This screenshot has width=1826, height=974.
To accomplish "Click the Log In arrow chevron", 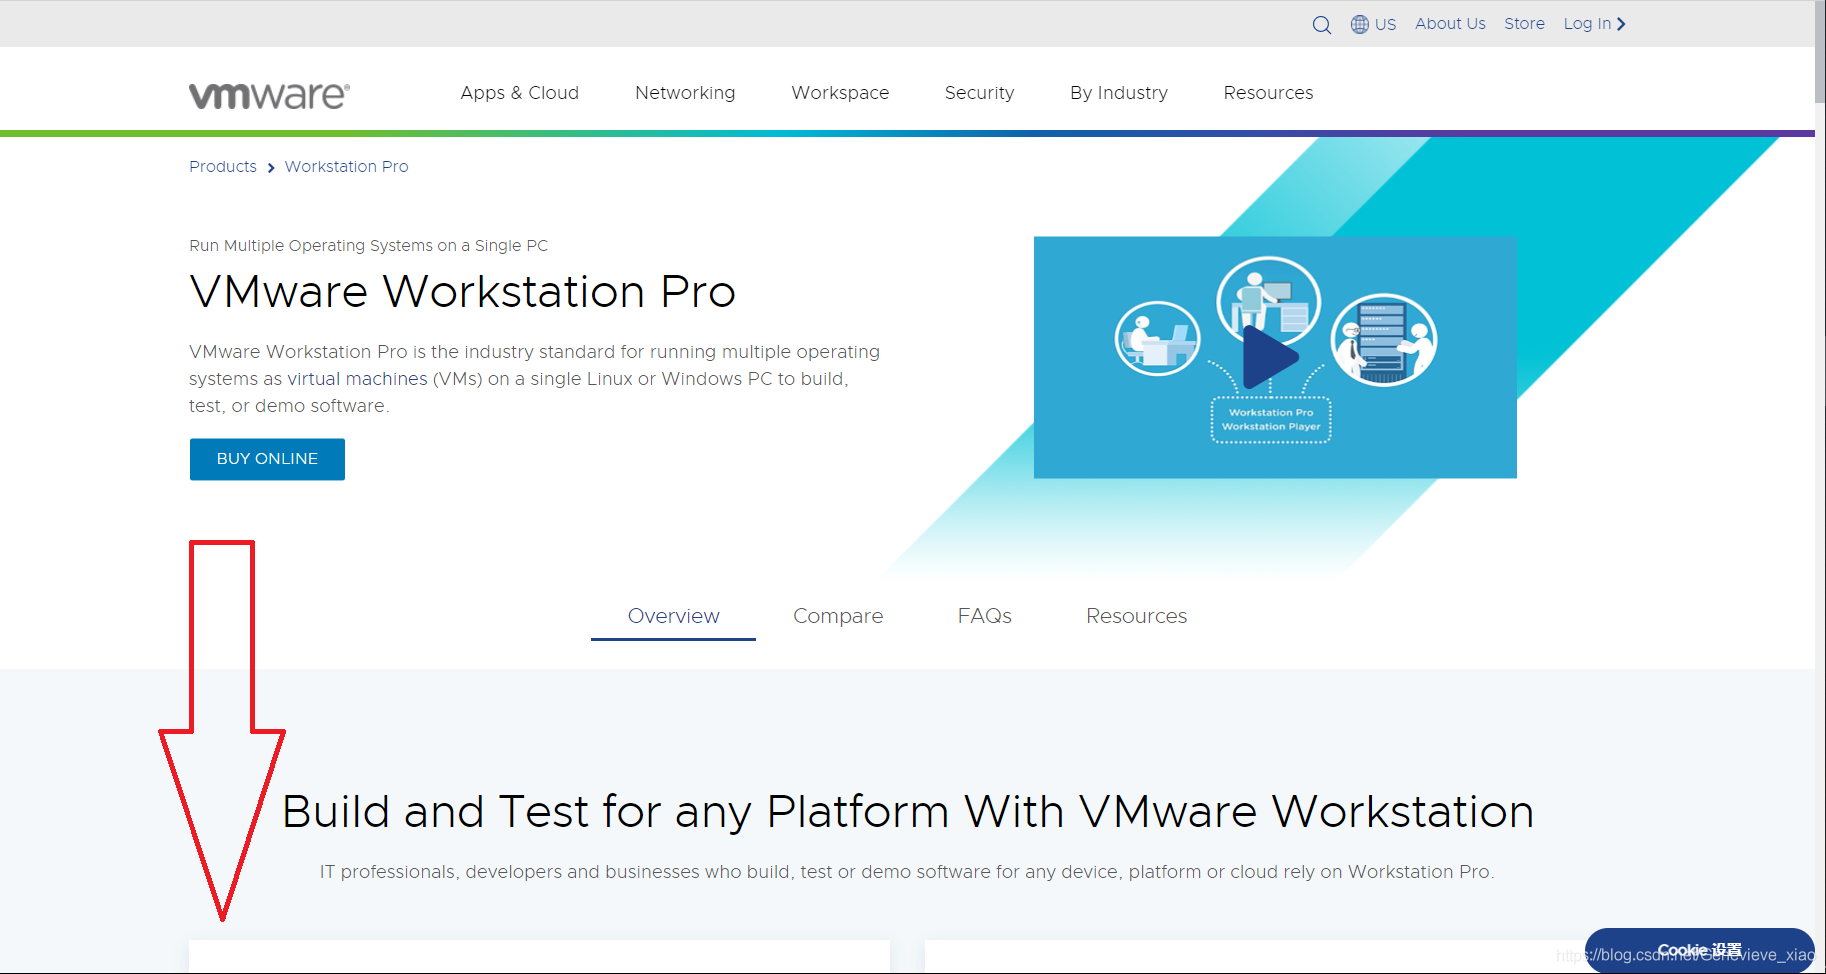I will [x=1621, y=24].
